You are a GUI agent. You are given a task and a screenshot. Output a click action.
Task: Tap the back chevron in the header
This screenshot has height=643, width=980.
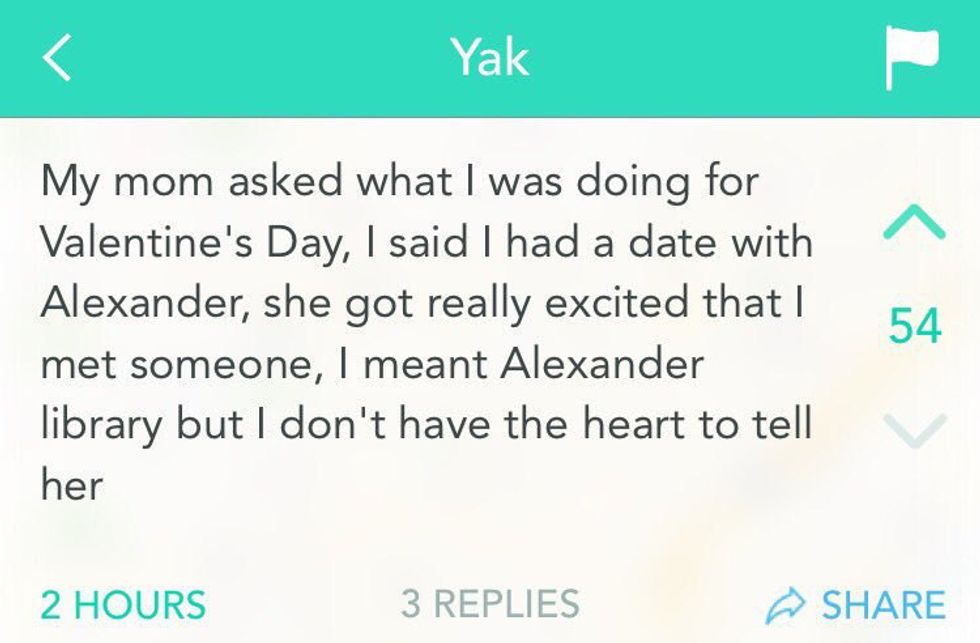pyautogui.click(x=58, y=59)
